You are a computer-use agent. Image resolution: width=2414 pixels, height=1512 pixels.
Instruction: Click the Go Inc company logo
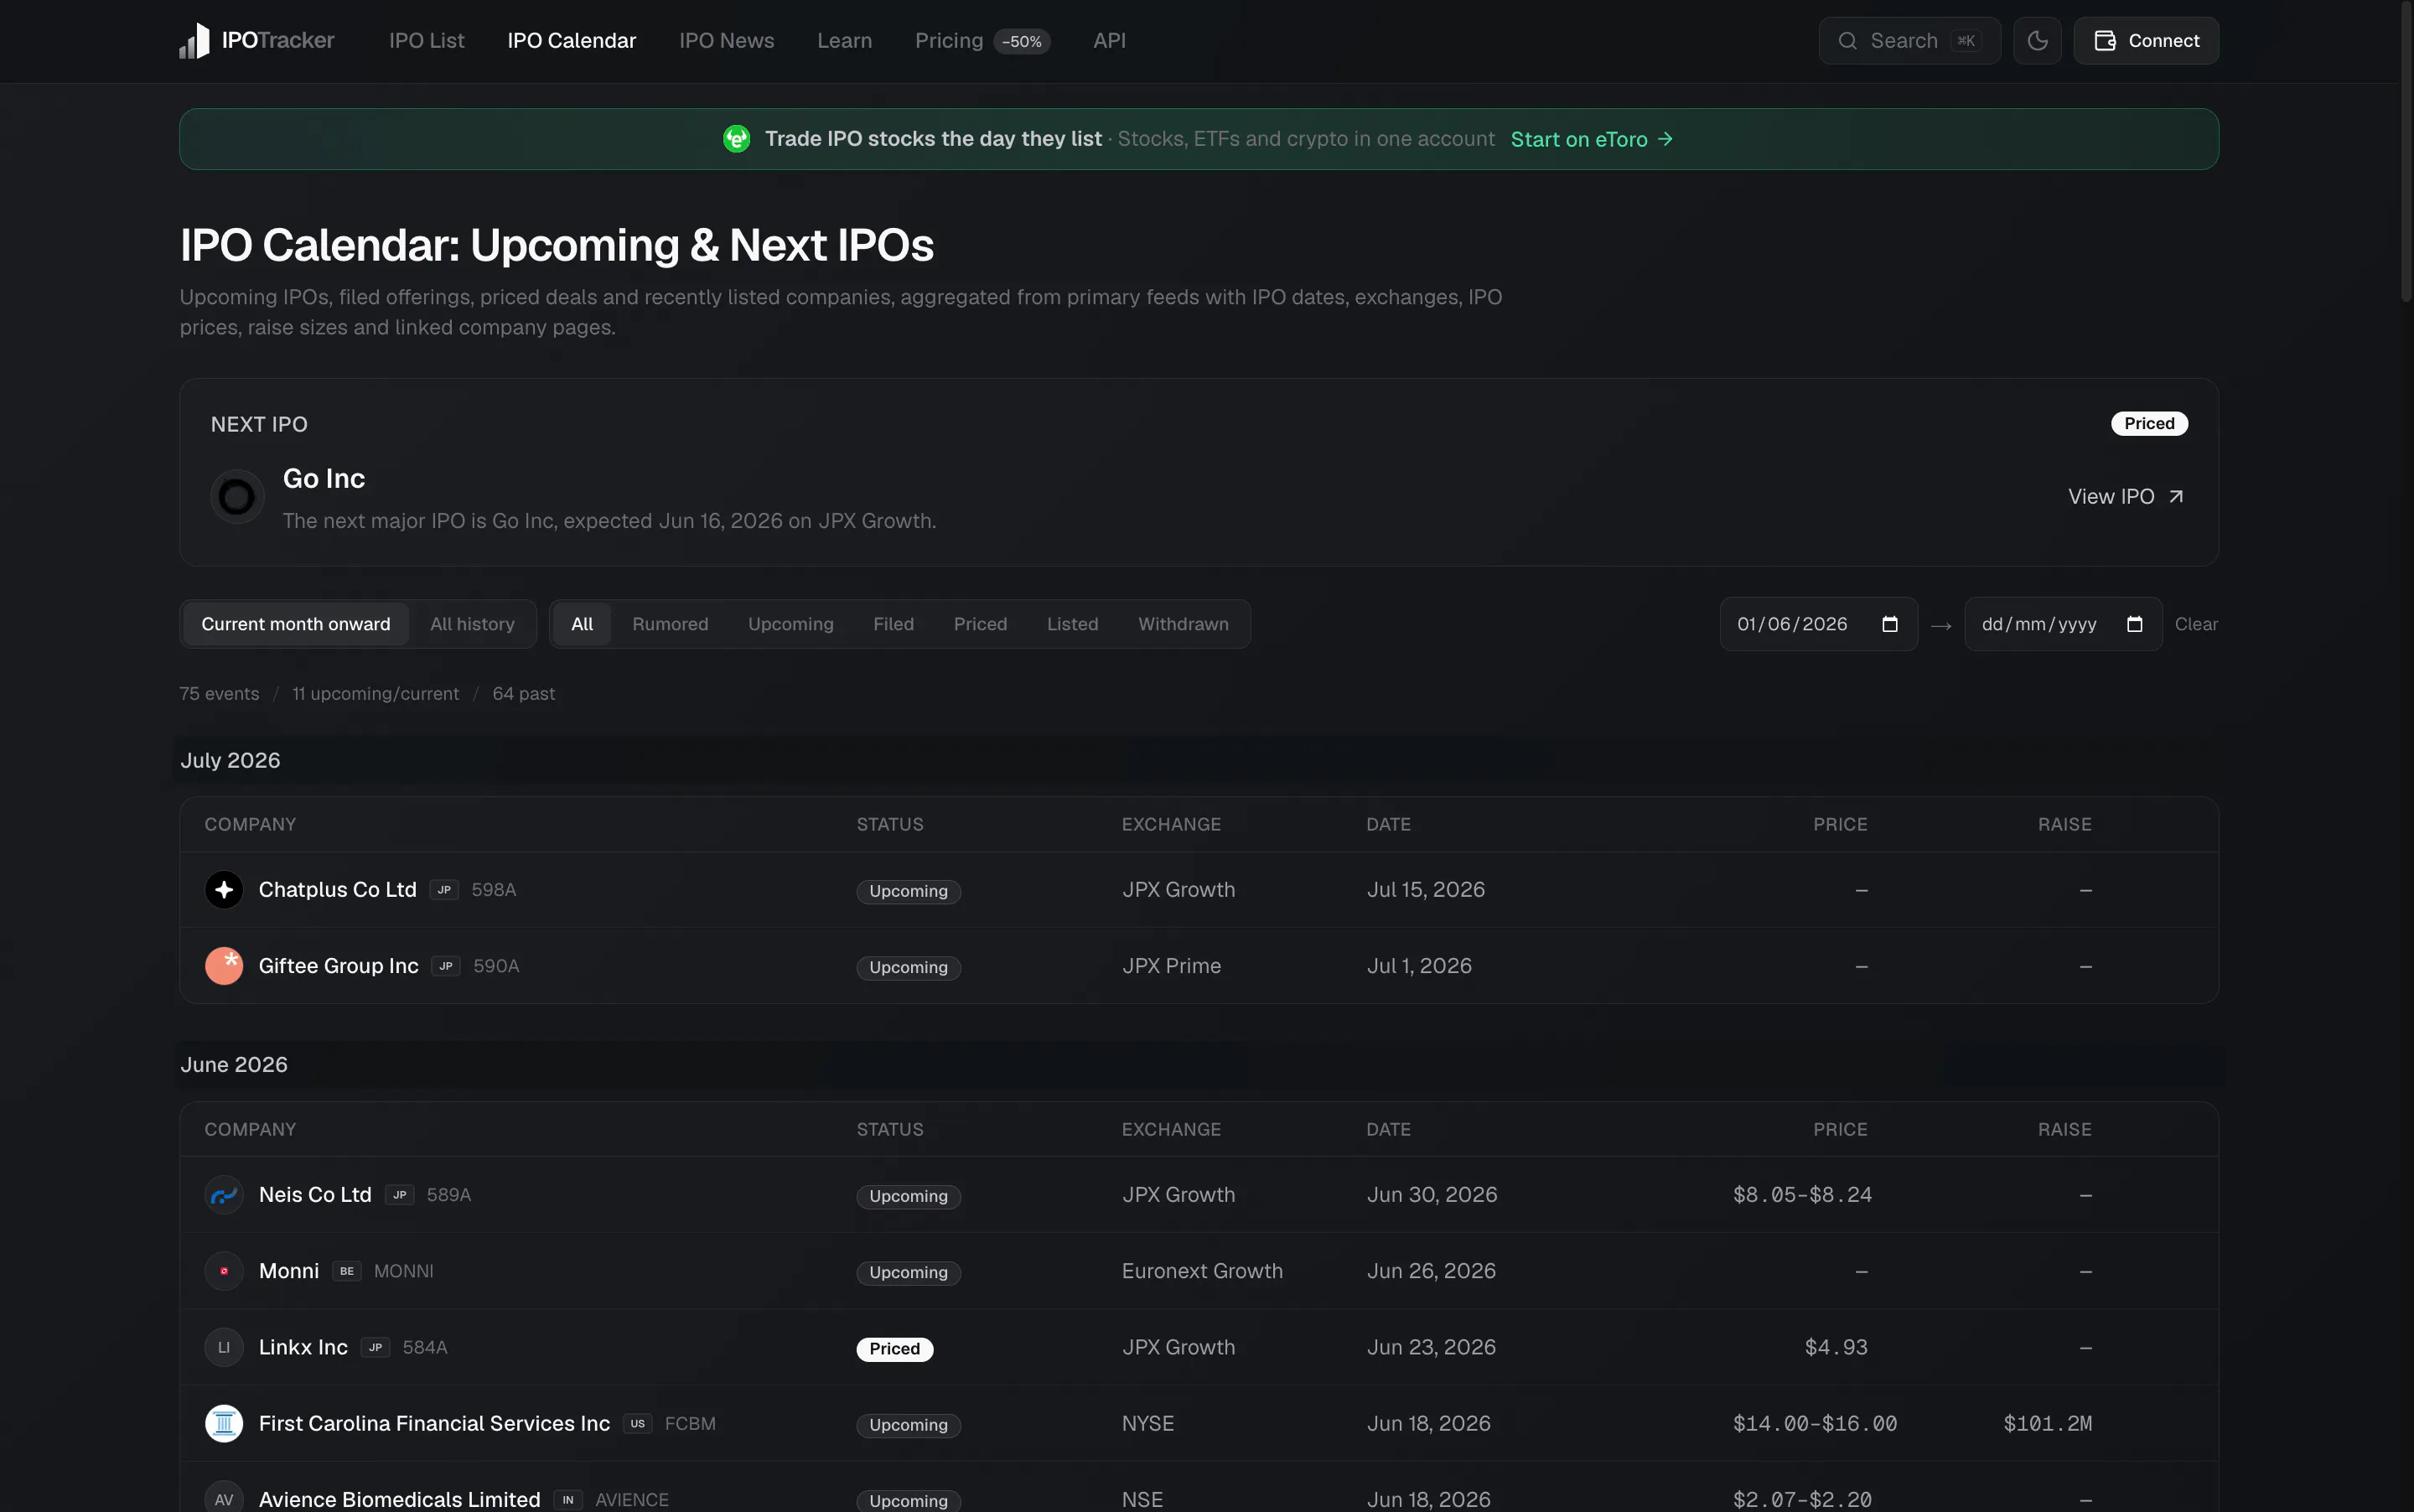(x=237, y=496)
